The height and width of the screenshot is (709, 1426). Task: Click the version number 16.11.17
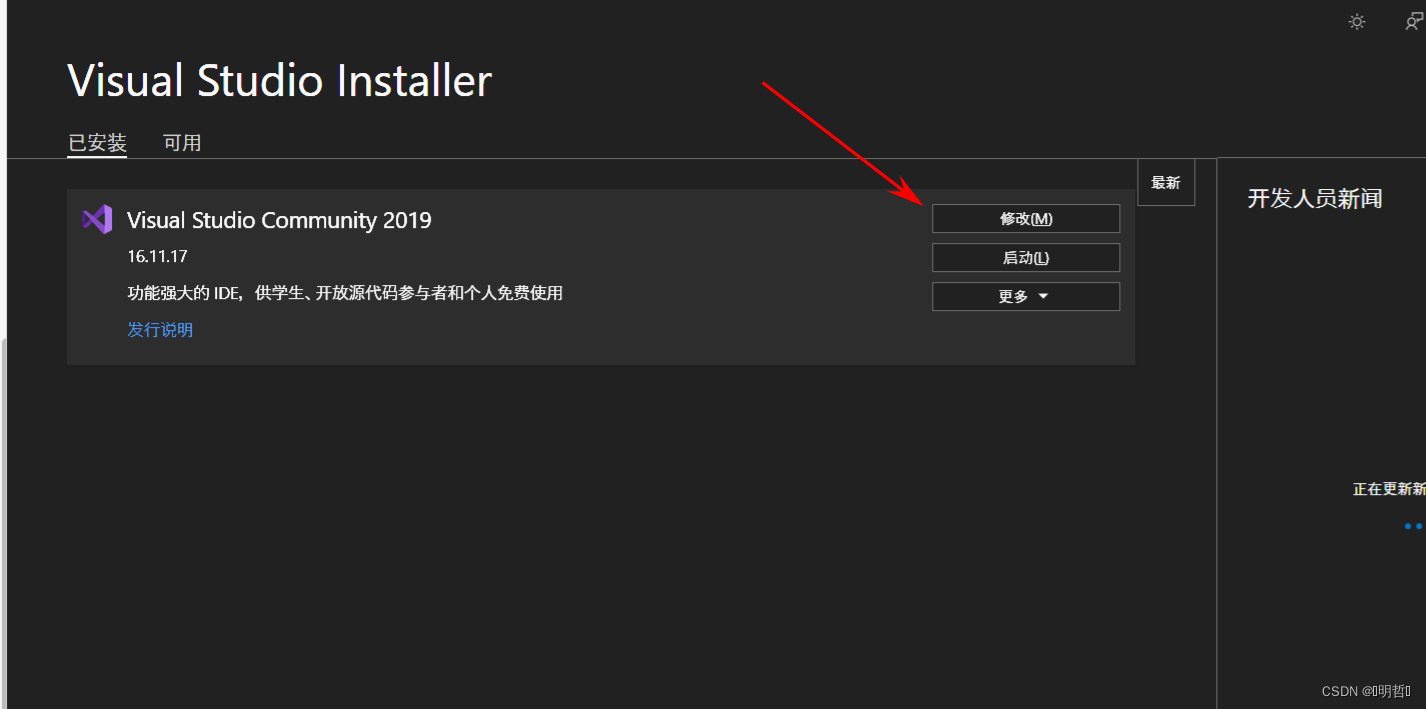pos(157,257)
